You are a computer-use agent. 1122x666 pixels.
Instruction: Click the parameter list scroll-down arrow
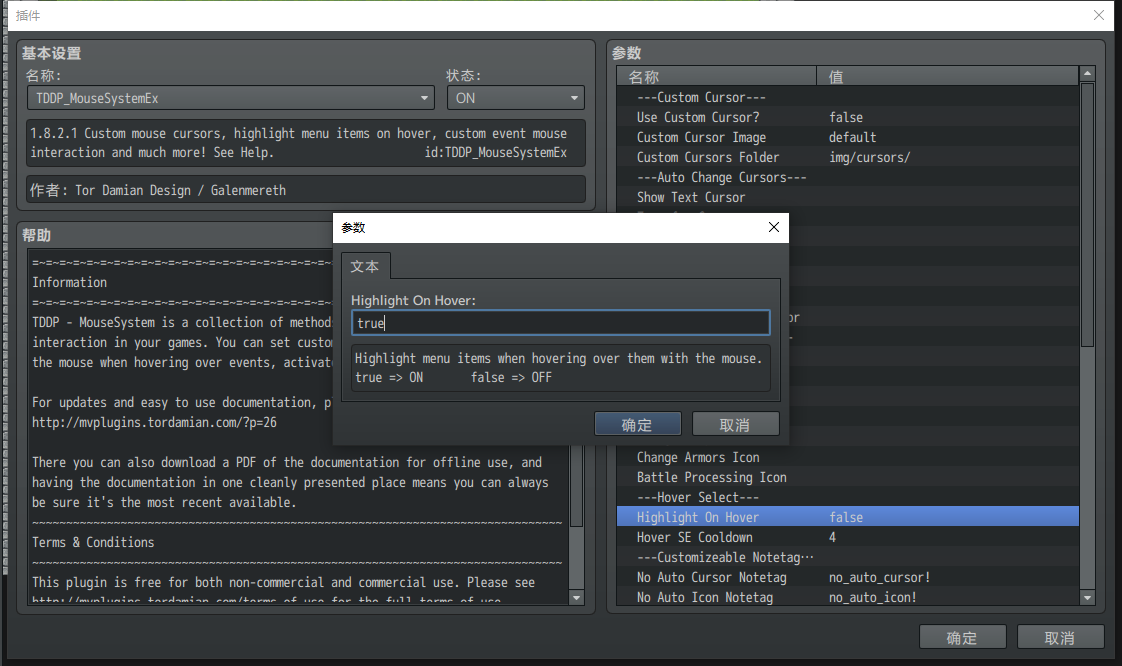(1088, 597)
